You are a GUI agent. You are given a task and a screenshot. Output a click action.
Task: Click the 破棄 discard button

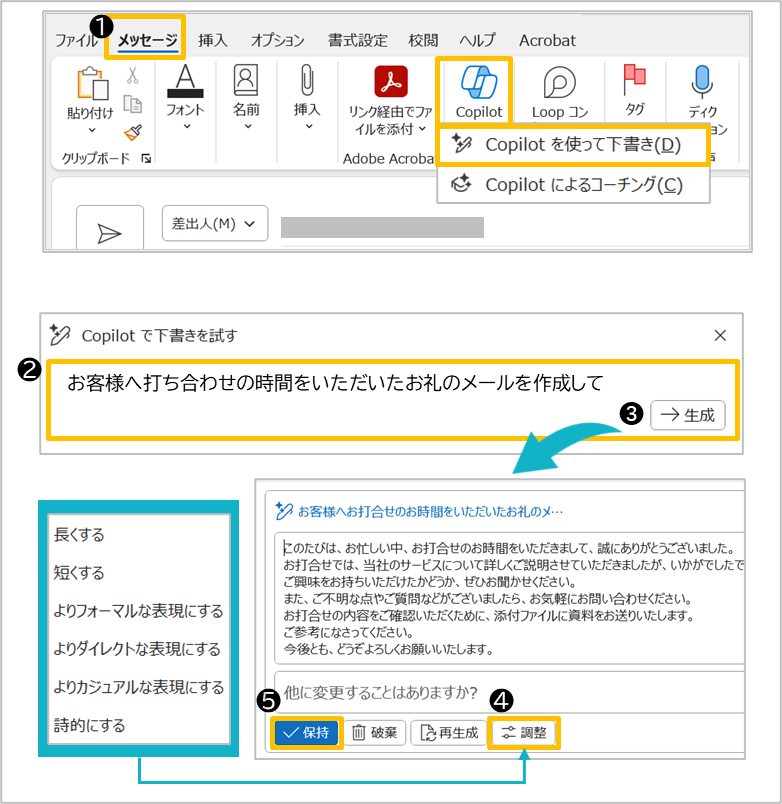point(375,733)
